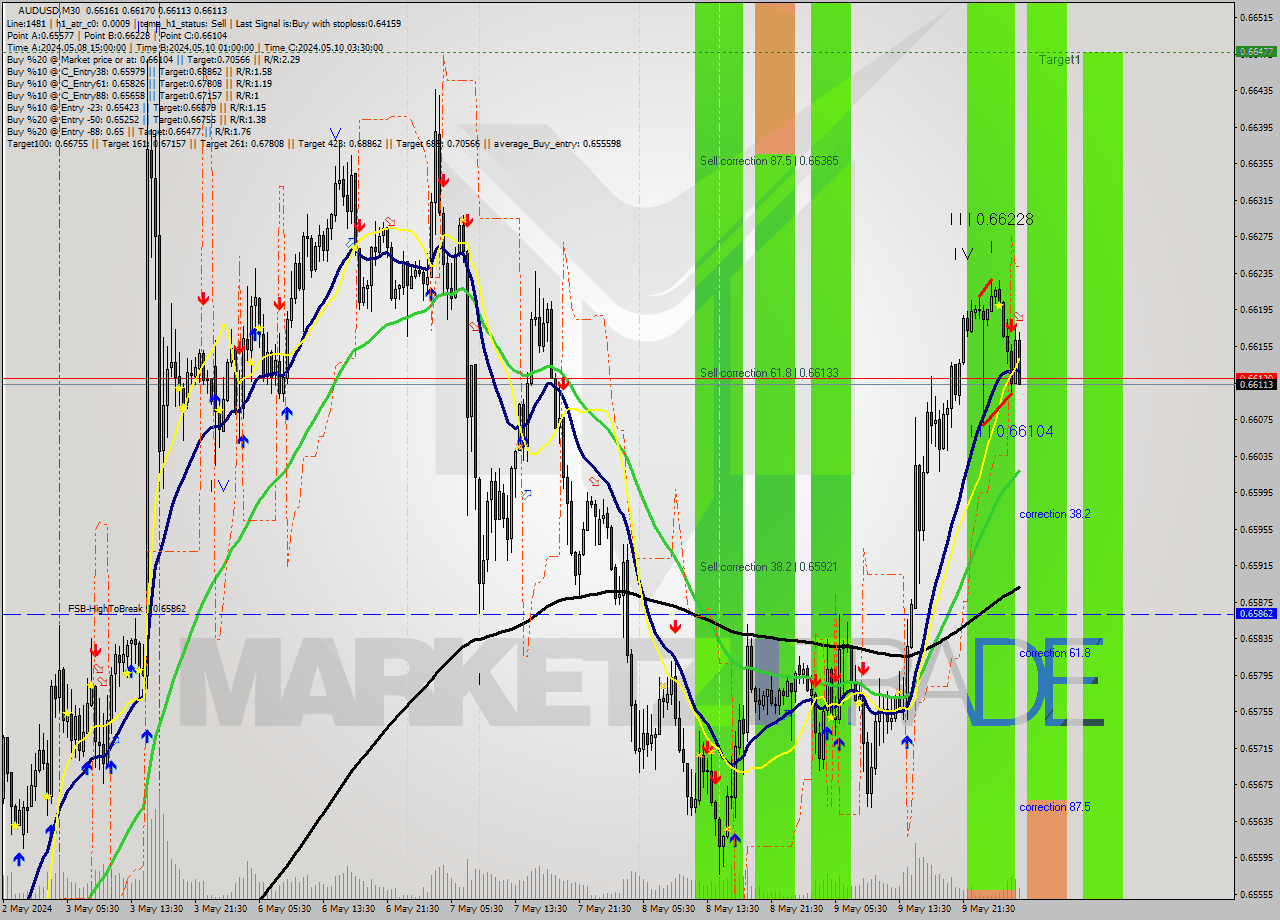
Task: Click the '8 May 21:30' time axis label
Action: point(797,909)
